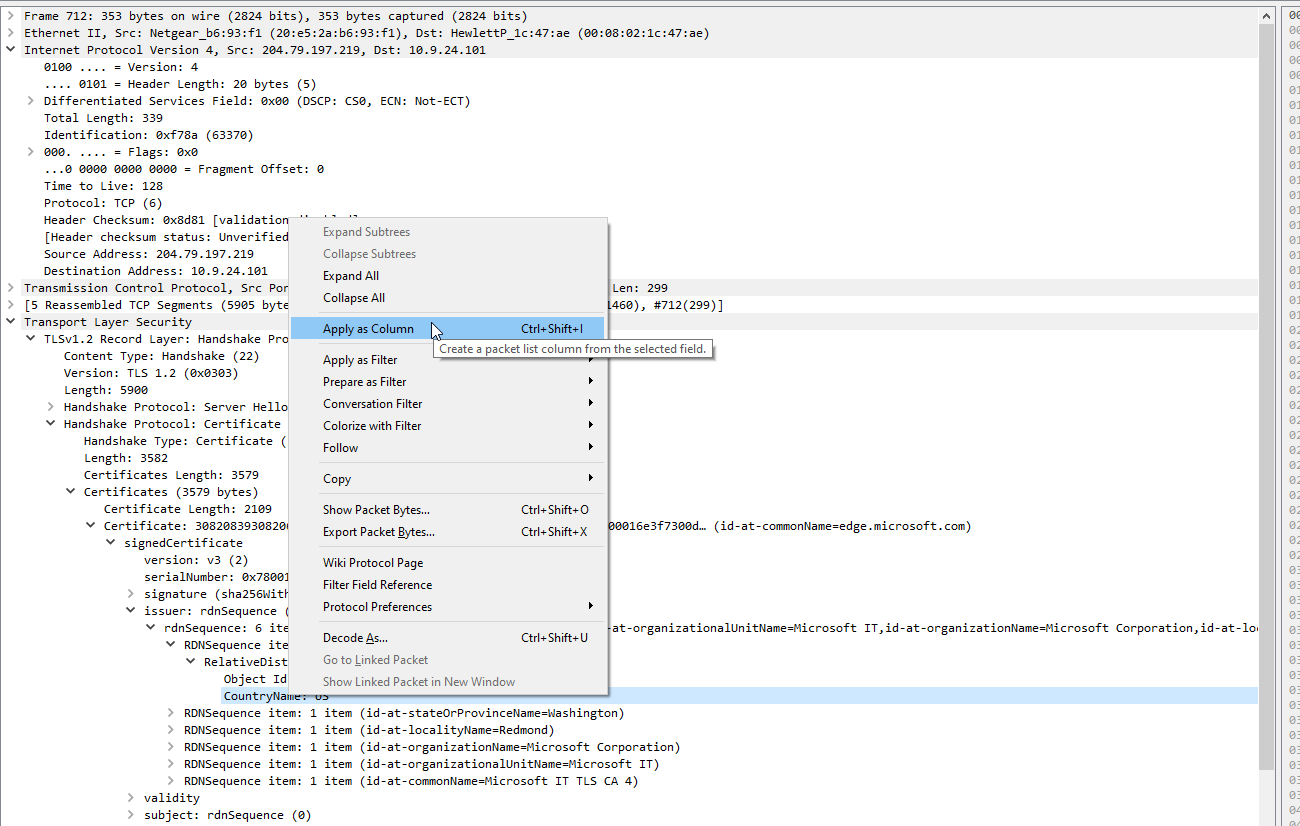Viewport: 1300px width, 826px height.
Task: Open Wiki Protocol Page entry
Action: [x=373, y=563]
